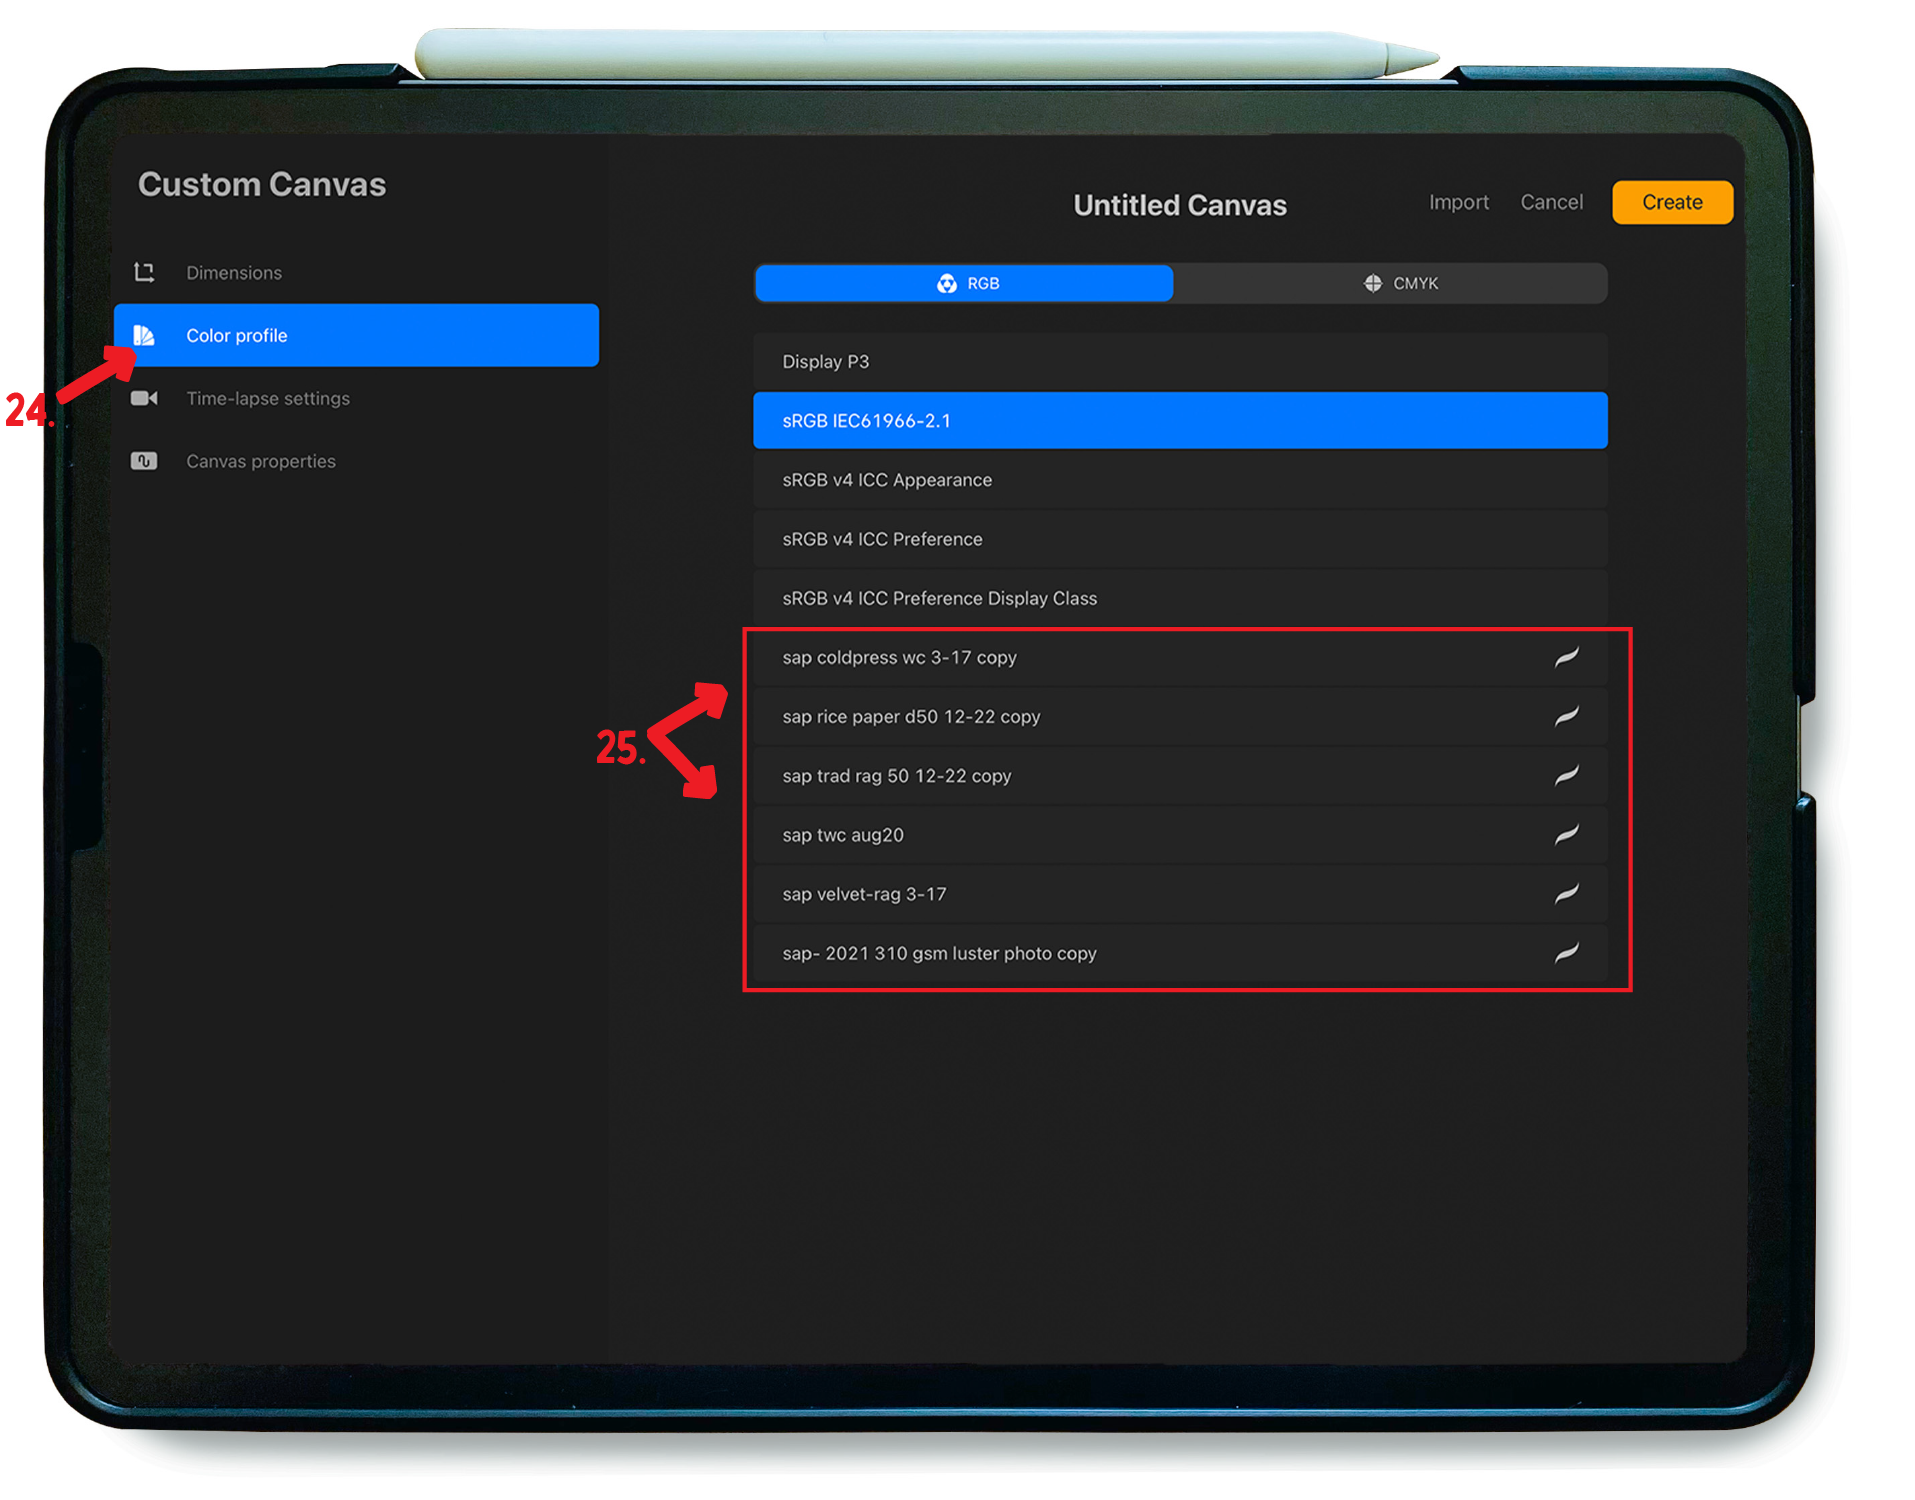Choose sRGB v4 ICC Preference Display Class

pyautogui.click(x=1180, y=598)
